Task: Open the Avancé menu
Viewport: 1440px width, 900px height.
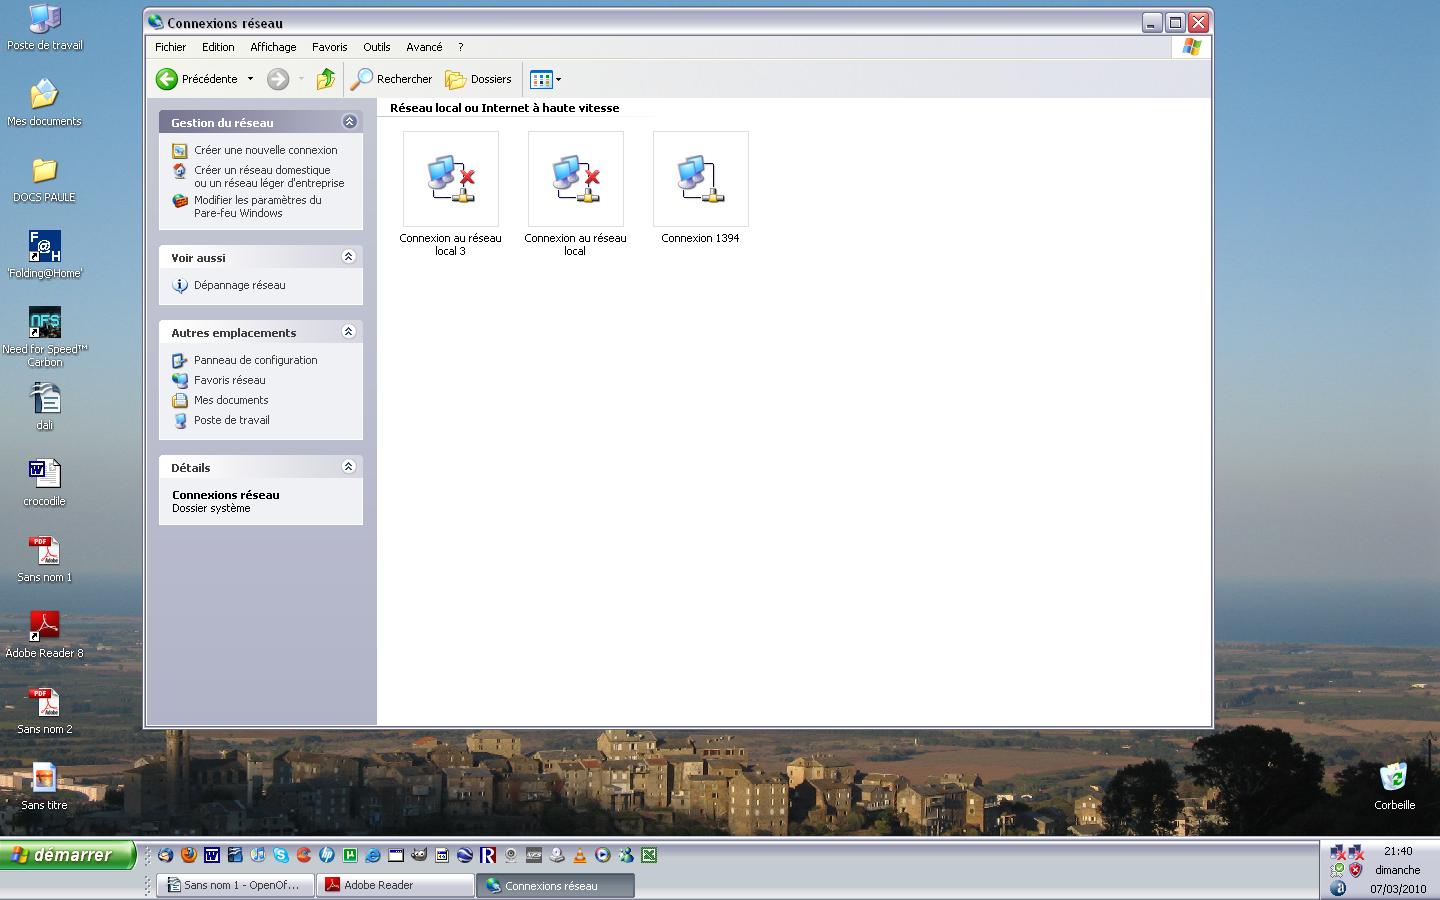Action: click(x=424, y=47)
